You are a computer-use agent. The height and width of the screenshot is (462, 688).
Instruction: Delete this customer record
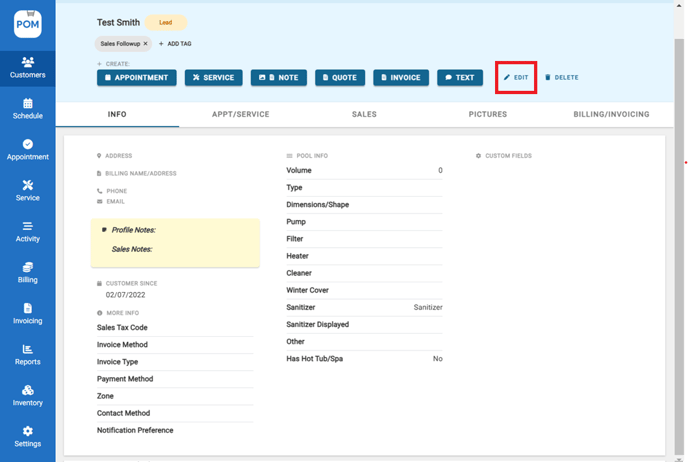click(x=561, y=77)
